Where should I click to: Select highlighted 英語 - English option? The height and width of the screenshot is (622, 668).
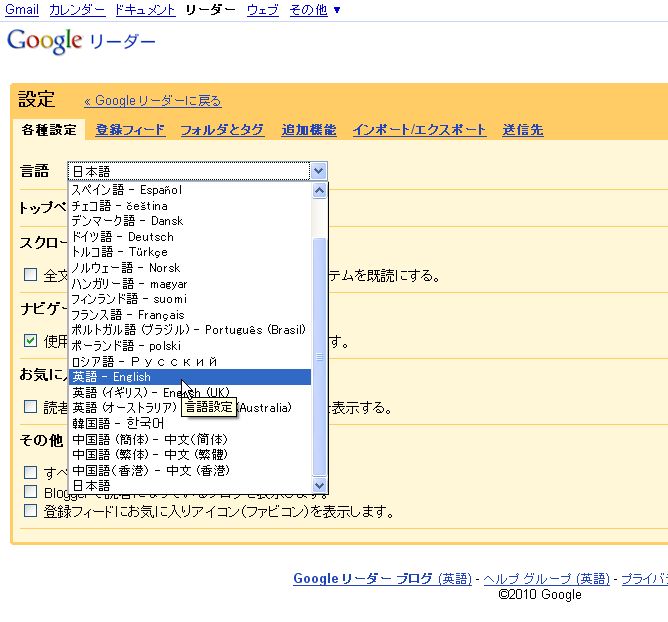(x=190, y=377)
